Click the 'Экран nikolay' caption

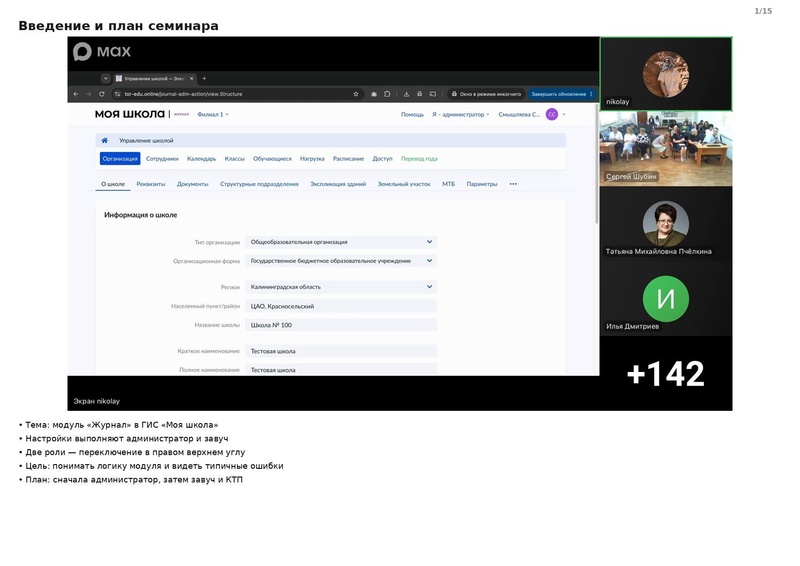click(x=96, y=401)
